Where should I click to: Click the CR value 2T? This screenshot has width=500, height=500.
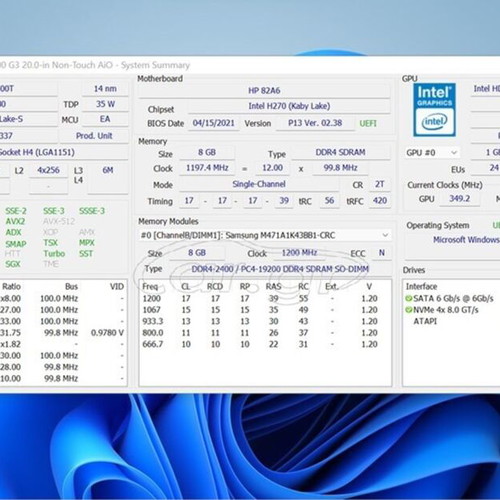pos(380,184)
